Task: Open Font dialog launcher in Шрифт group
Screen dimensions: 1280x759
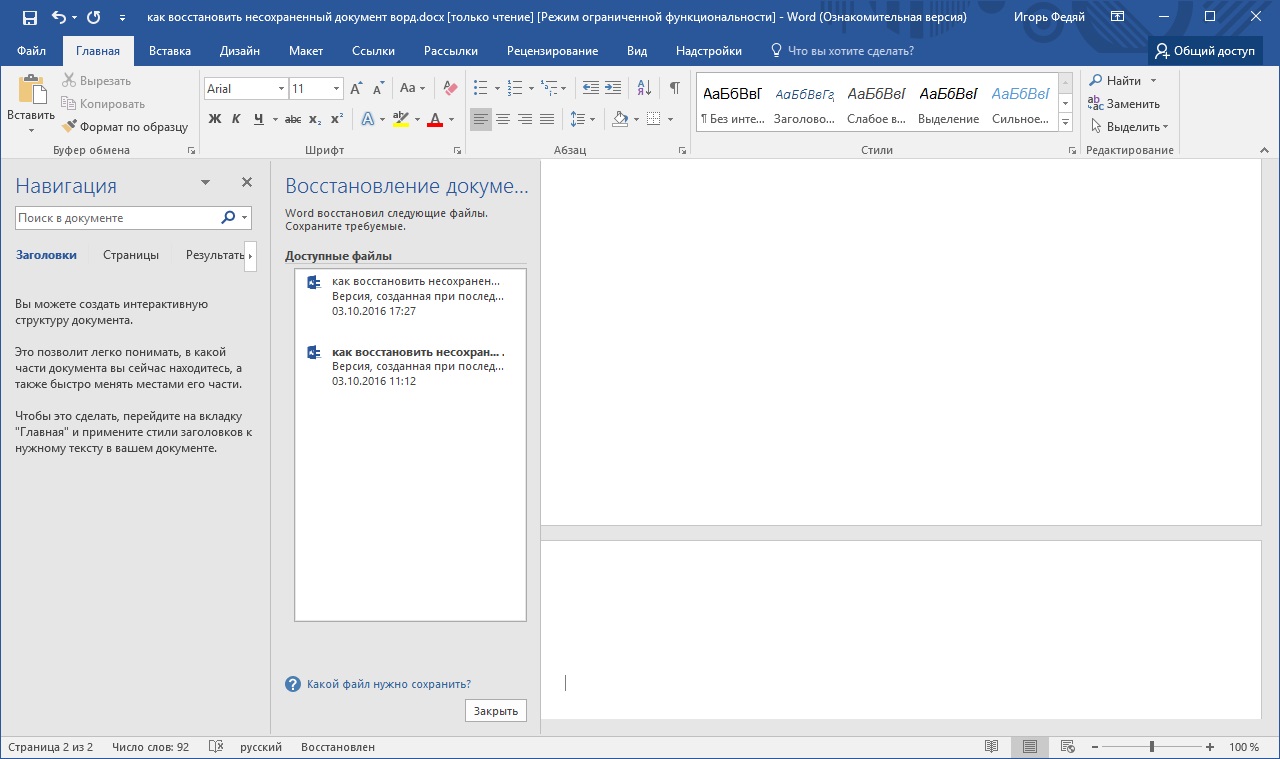Action: coord(457,151)
